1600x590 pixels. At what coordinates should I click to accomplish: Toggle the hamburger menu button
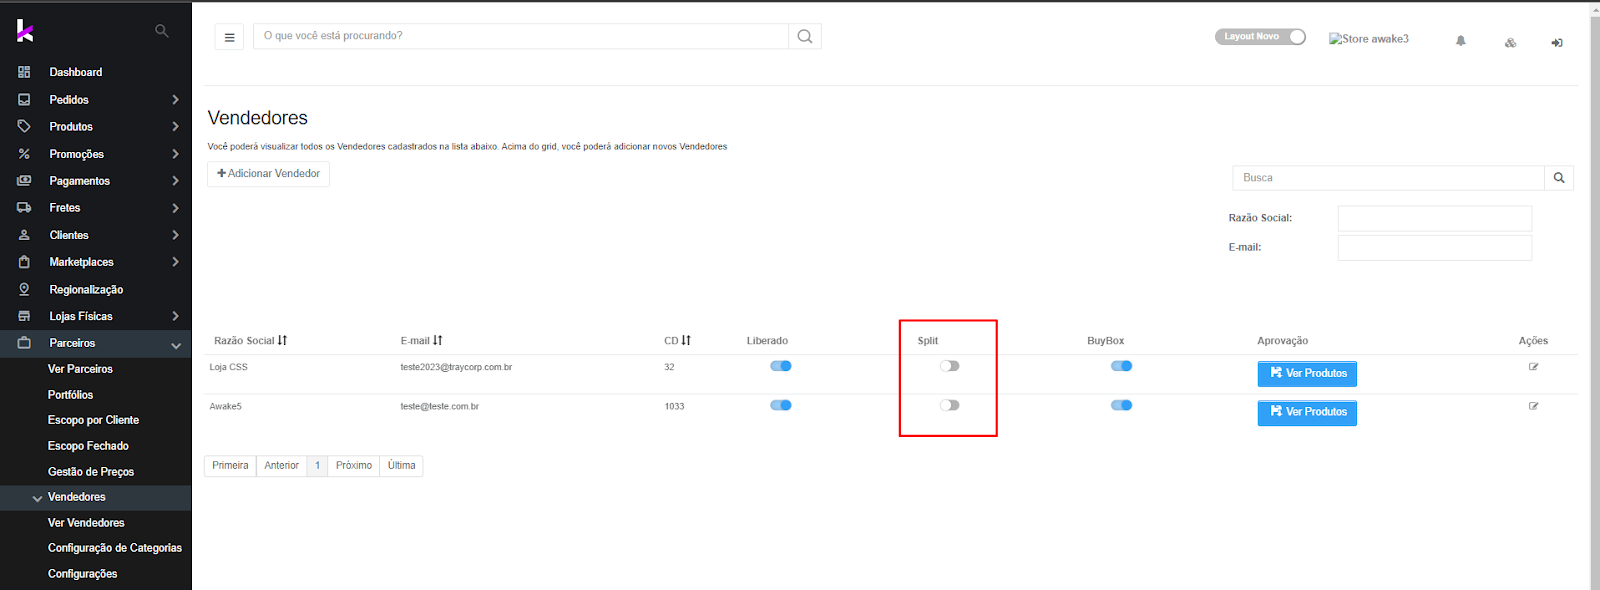[229, 37]
